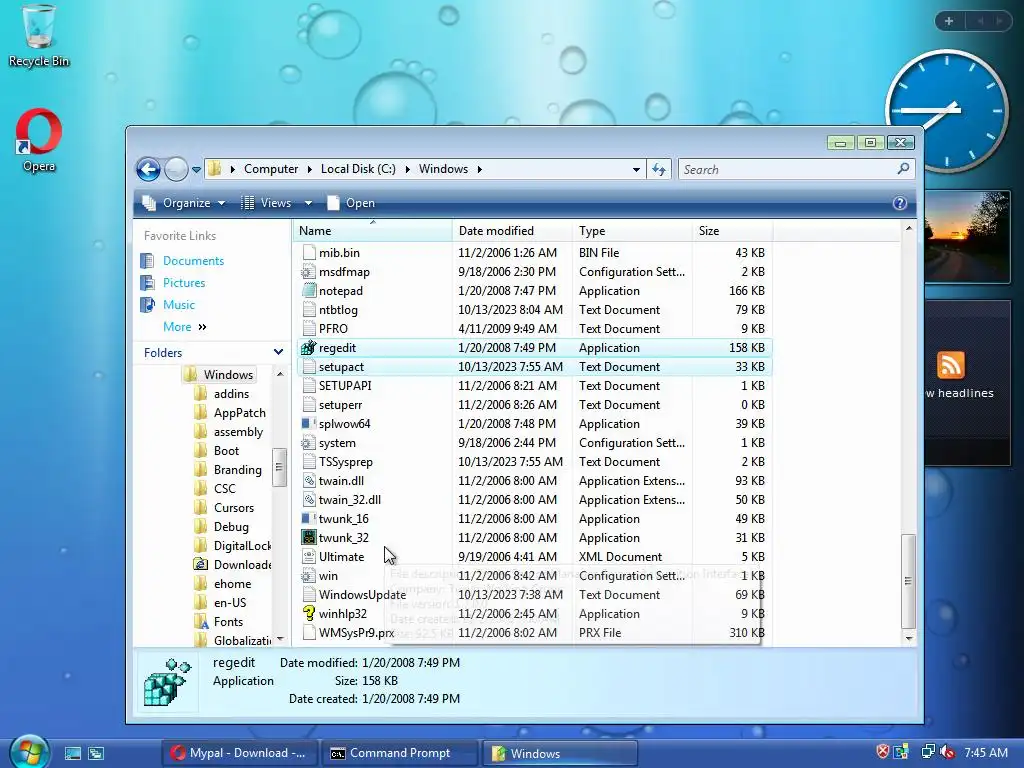Select the twunk_32 file icon
The height and width of the screenshot is (768, 1024).
[308, 538]
